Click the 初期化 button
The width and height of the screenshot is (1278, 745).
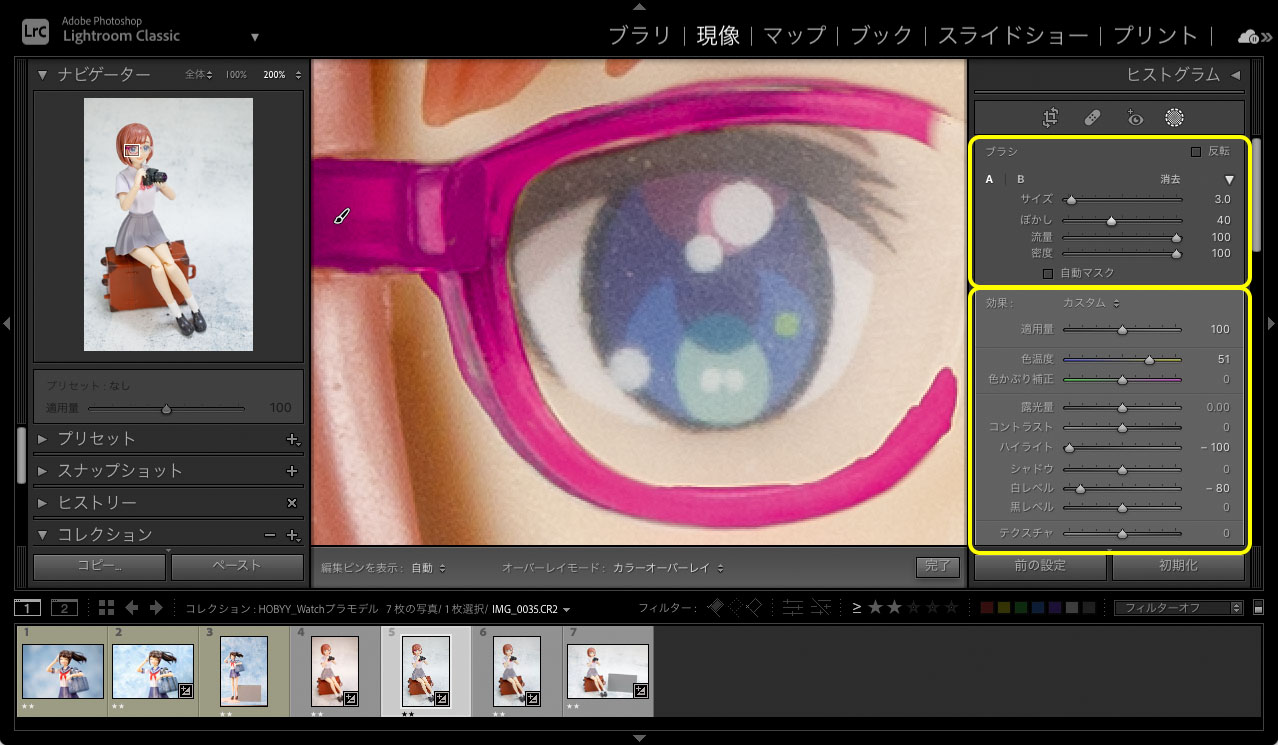(x=1178, y=566)
